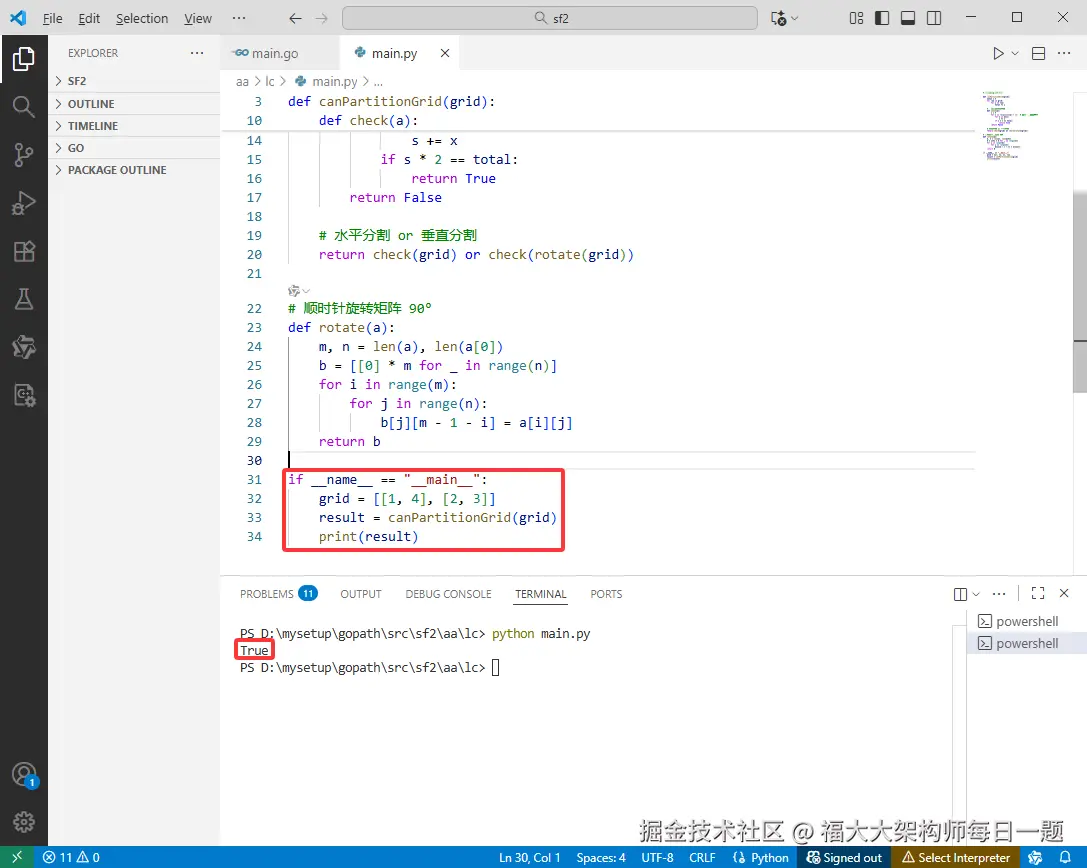Go forward with the right arrow

[322, 19]
